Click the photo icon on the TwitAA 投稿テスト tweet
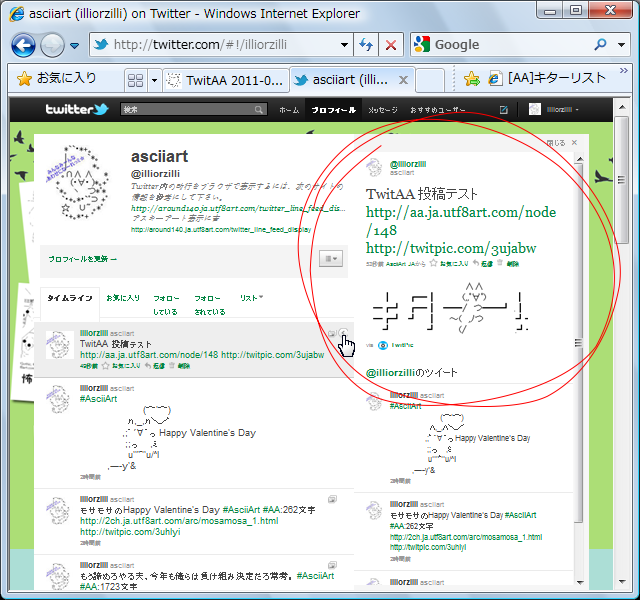This screenshot has width=640, height=600. 331,333
